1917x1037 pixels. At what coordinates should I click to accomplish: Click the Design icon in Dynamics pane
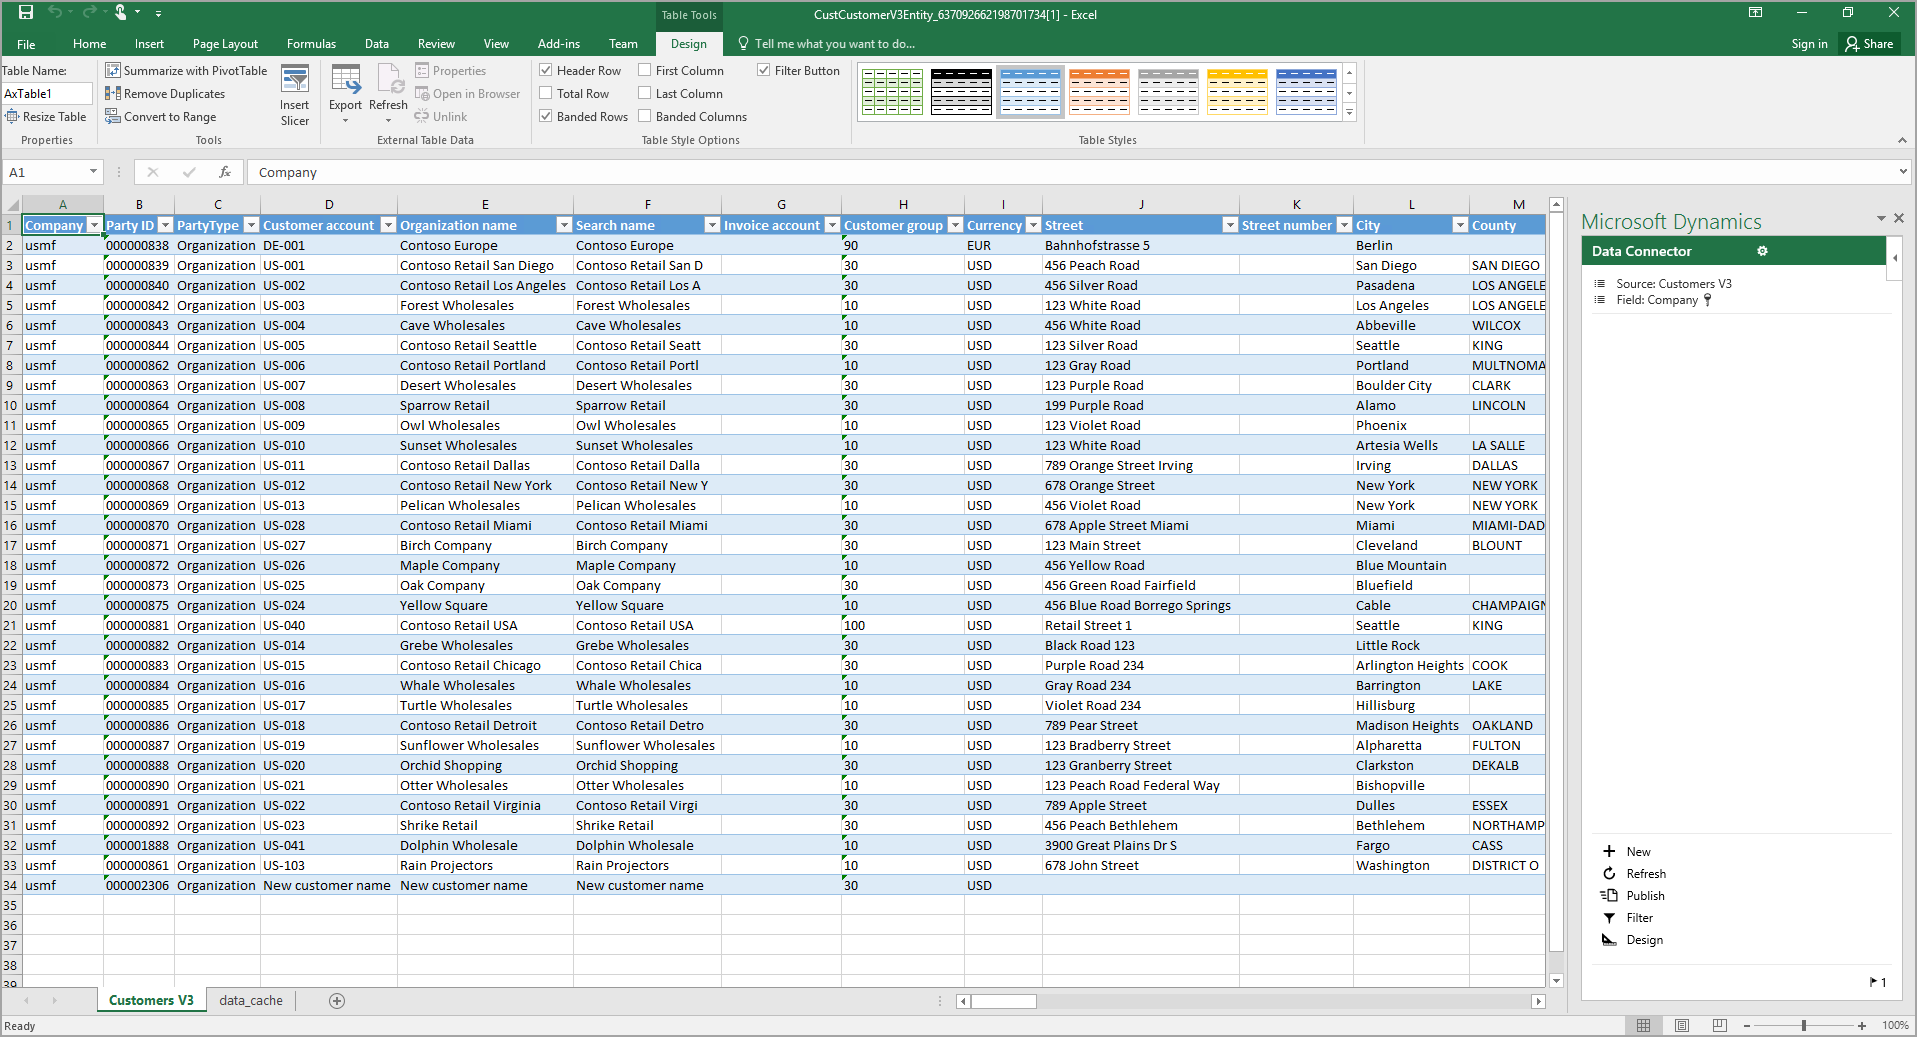click(x=1609, y=939)
